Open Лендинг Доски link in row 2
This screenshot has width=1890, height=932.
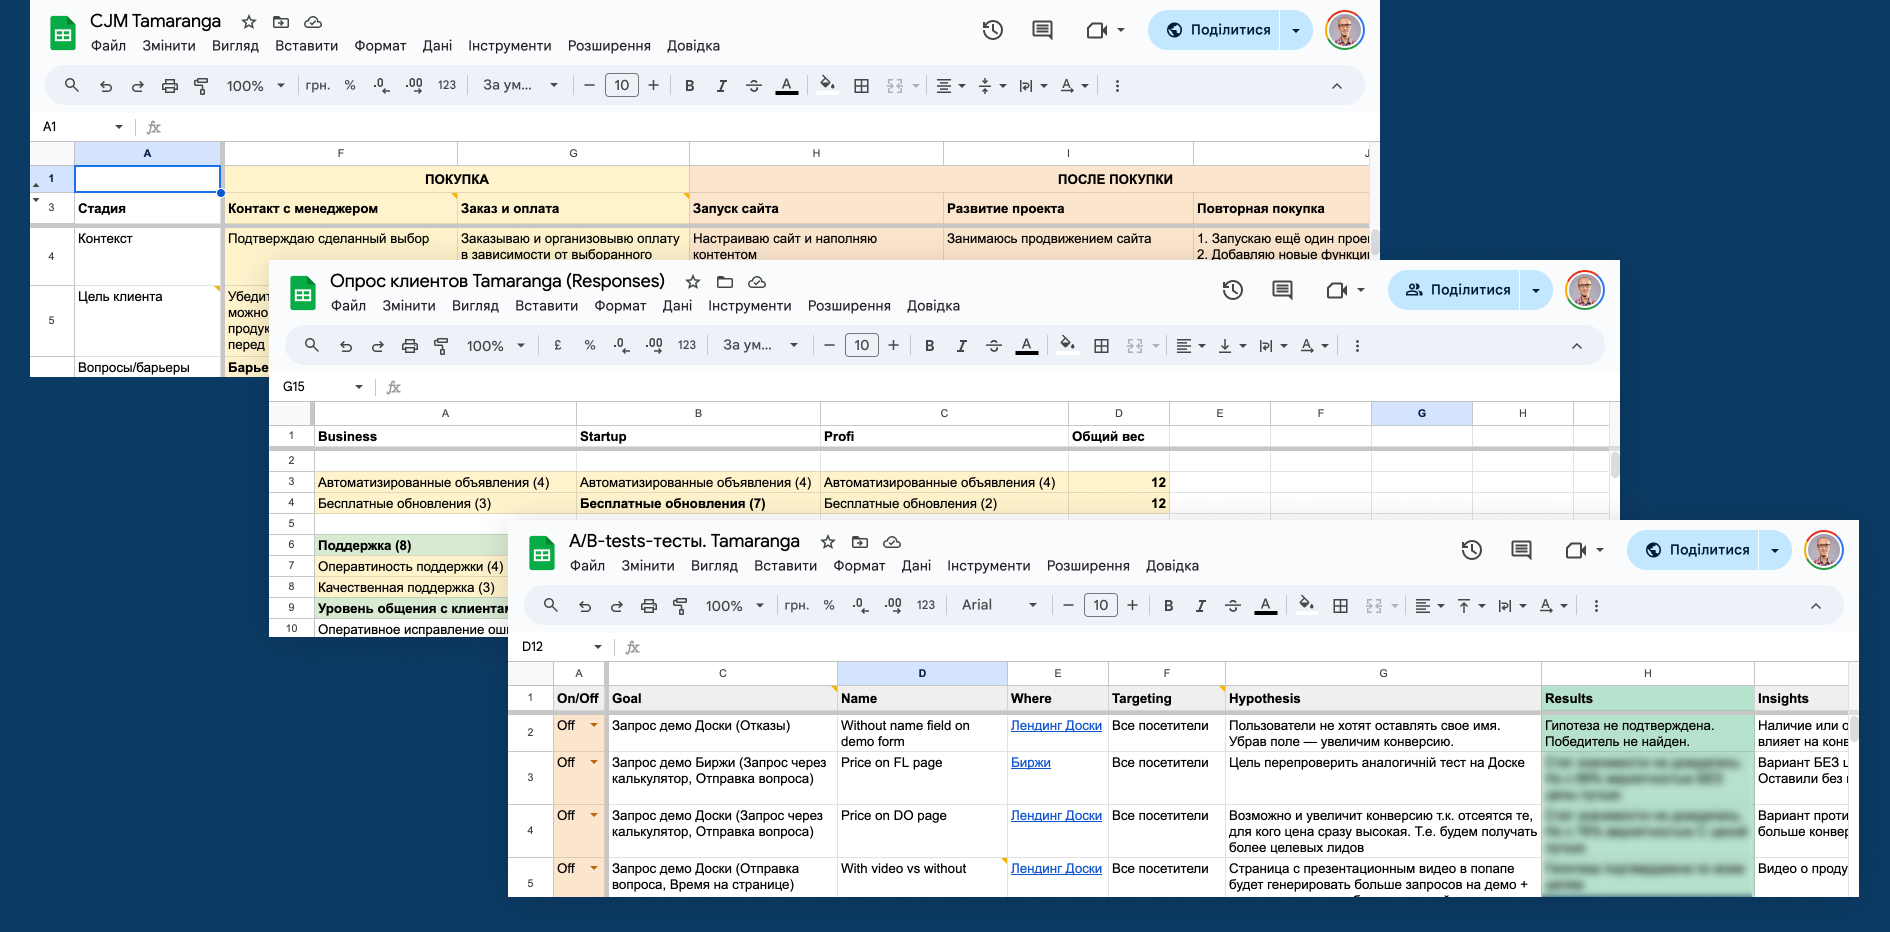[1056, 726]
